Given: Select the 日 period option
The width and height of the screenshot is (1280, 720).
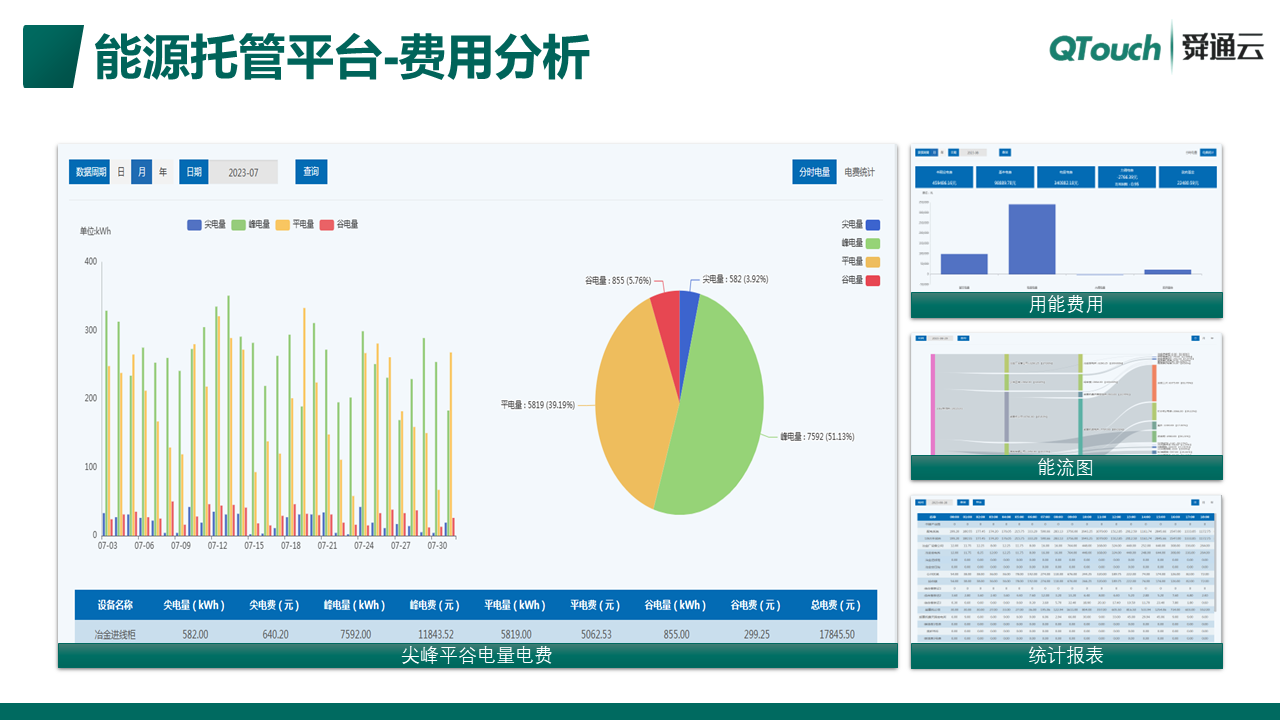Looking at the screenshot, I should pyautogui.click(x=121, y=171).
